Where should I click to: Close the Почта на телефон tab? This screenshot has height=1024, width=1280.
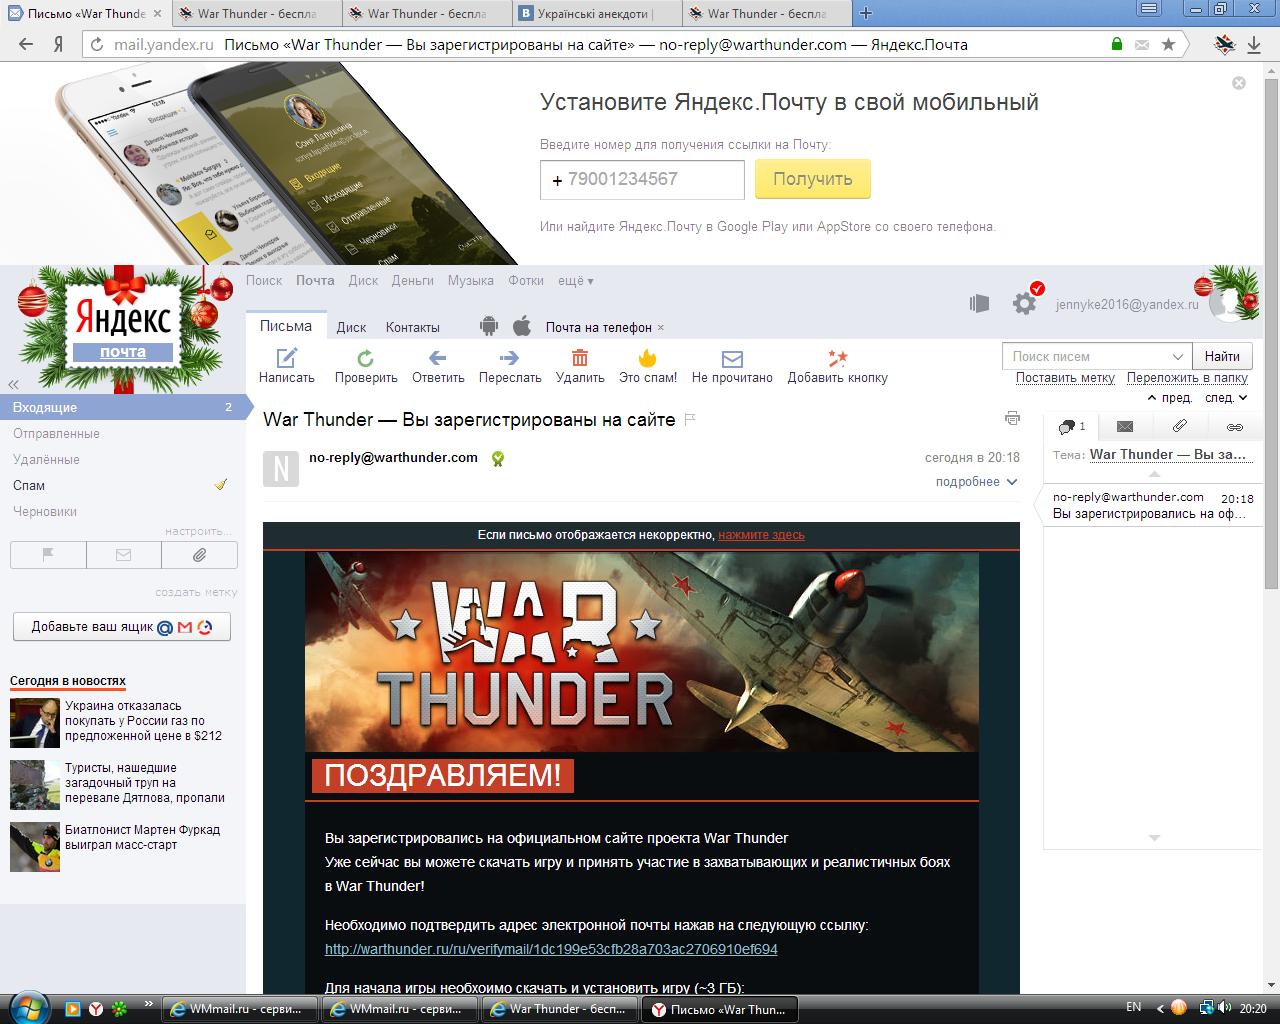660,328
